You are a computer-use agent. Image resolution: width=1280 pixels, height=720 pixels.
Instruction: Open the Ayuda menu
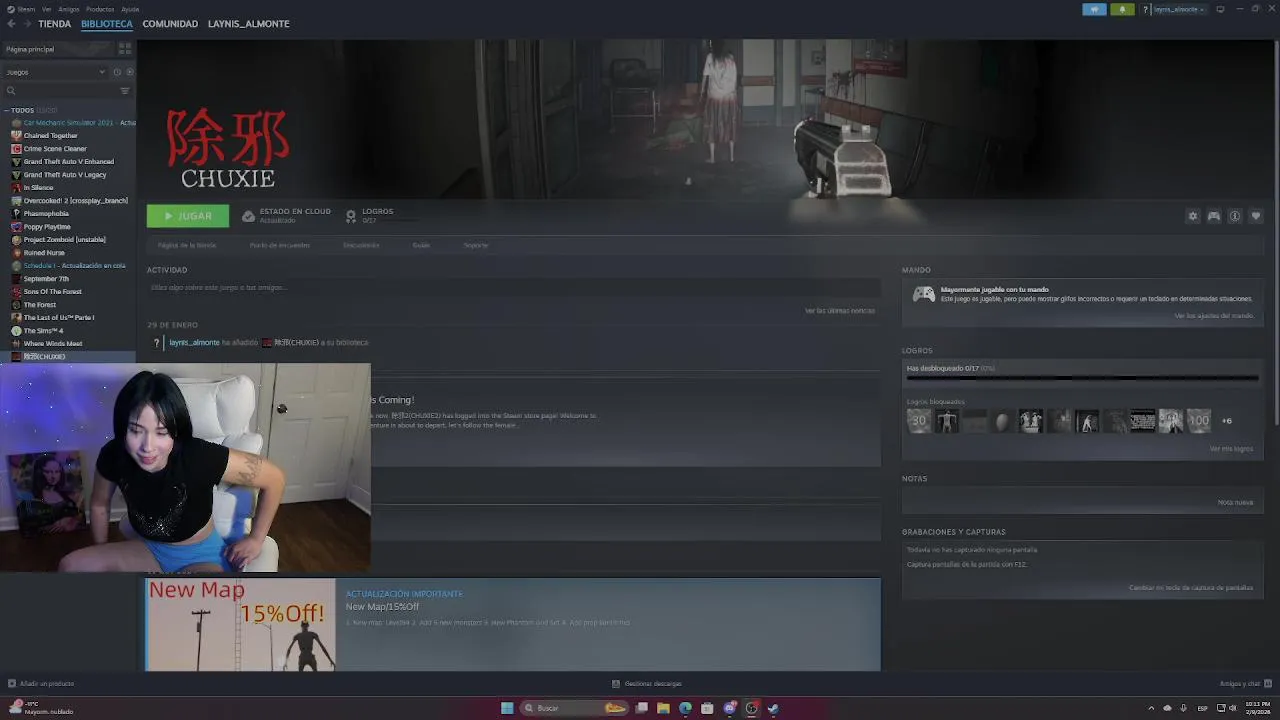pyautogui.click(x=130, y=9)
